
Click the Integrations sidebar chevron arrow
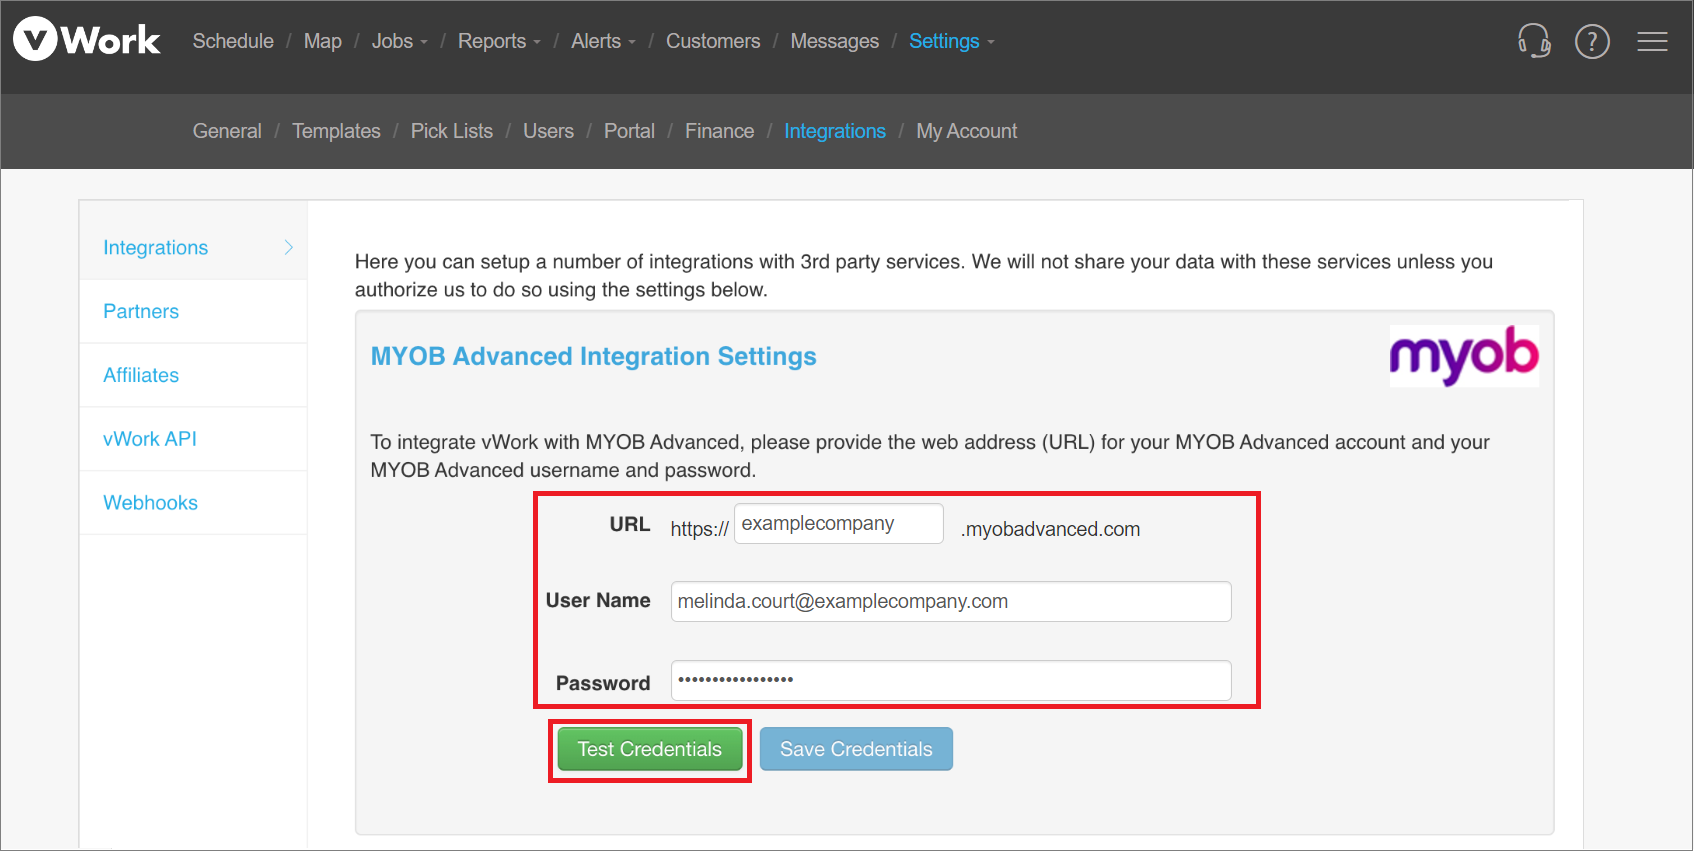(288, 247)
